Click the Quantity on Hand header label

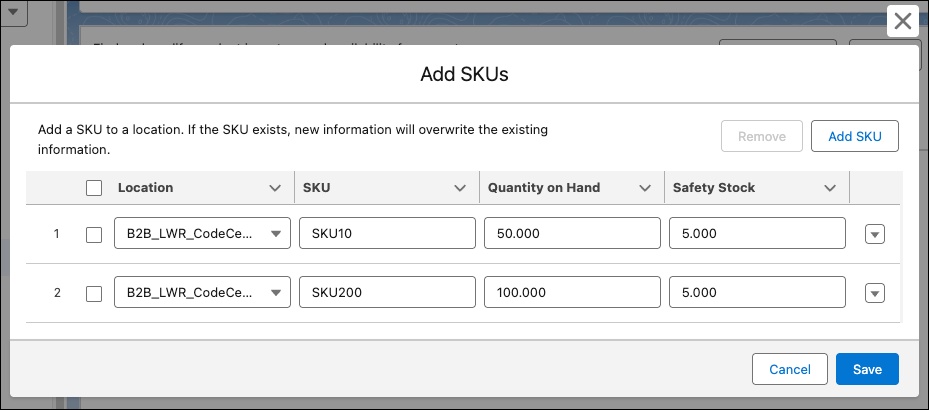[544, 188]
